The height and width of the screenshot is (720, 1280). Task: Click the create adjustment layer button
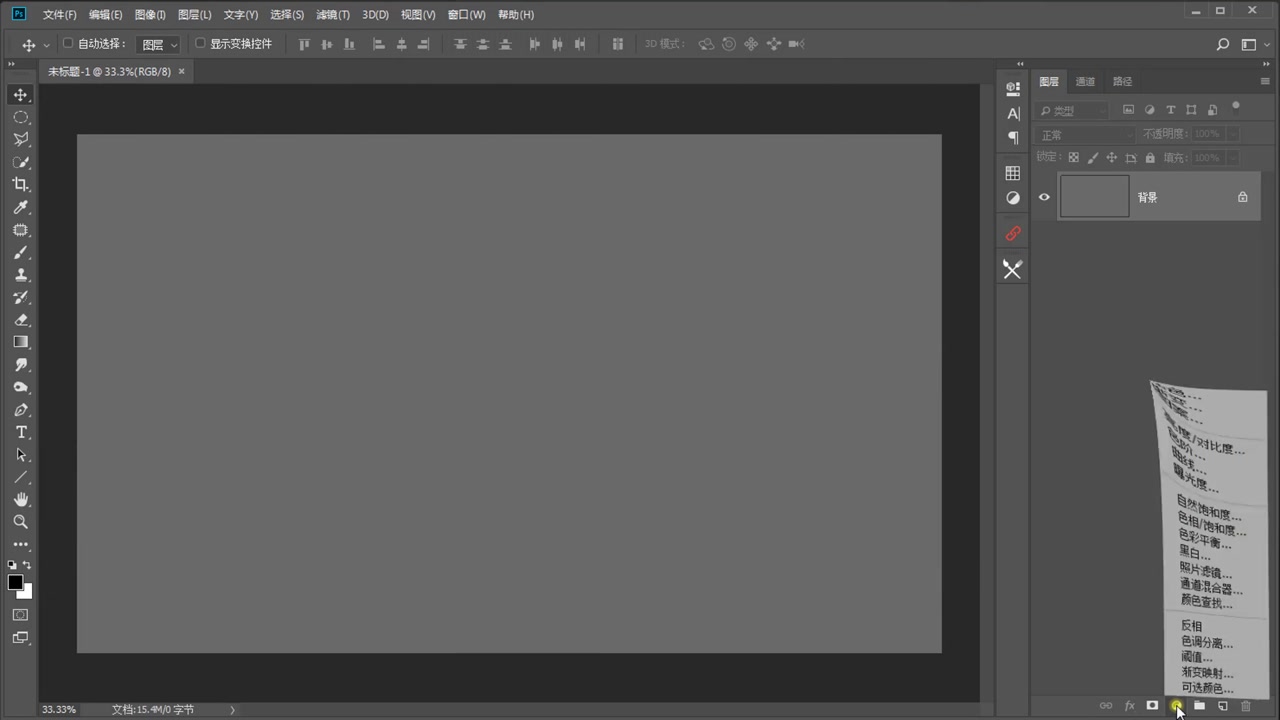coord(1176,706)
